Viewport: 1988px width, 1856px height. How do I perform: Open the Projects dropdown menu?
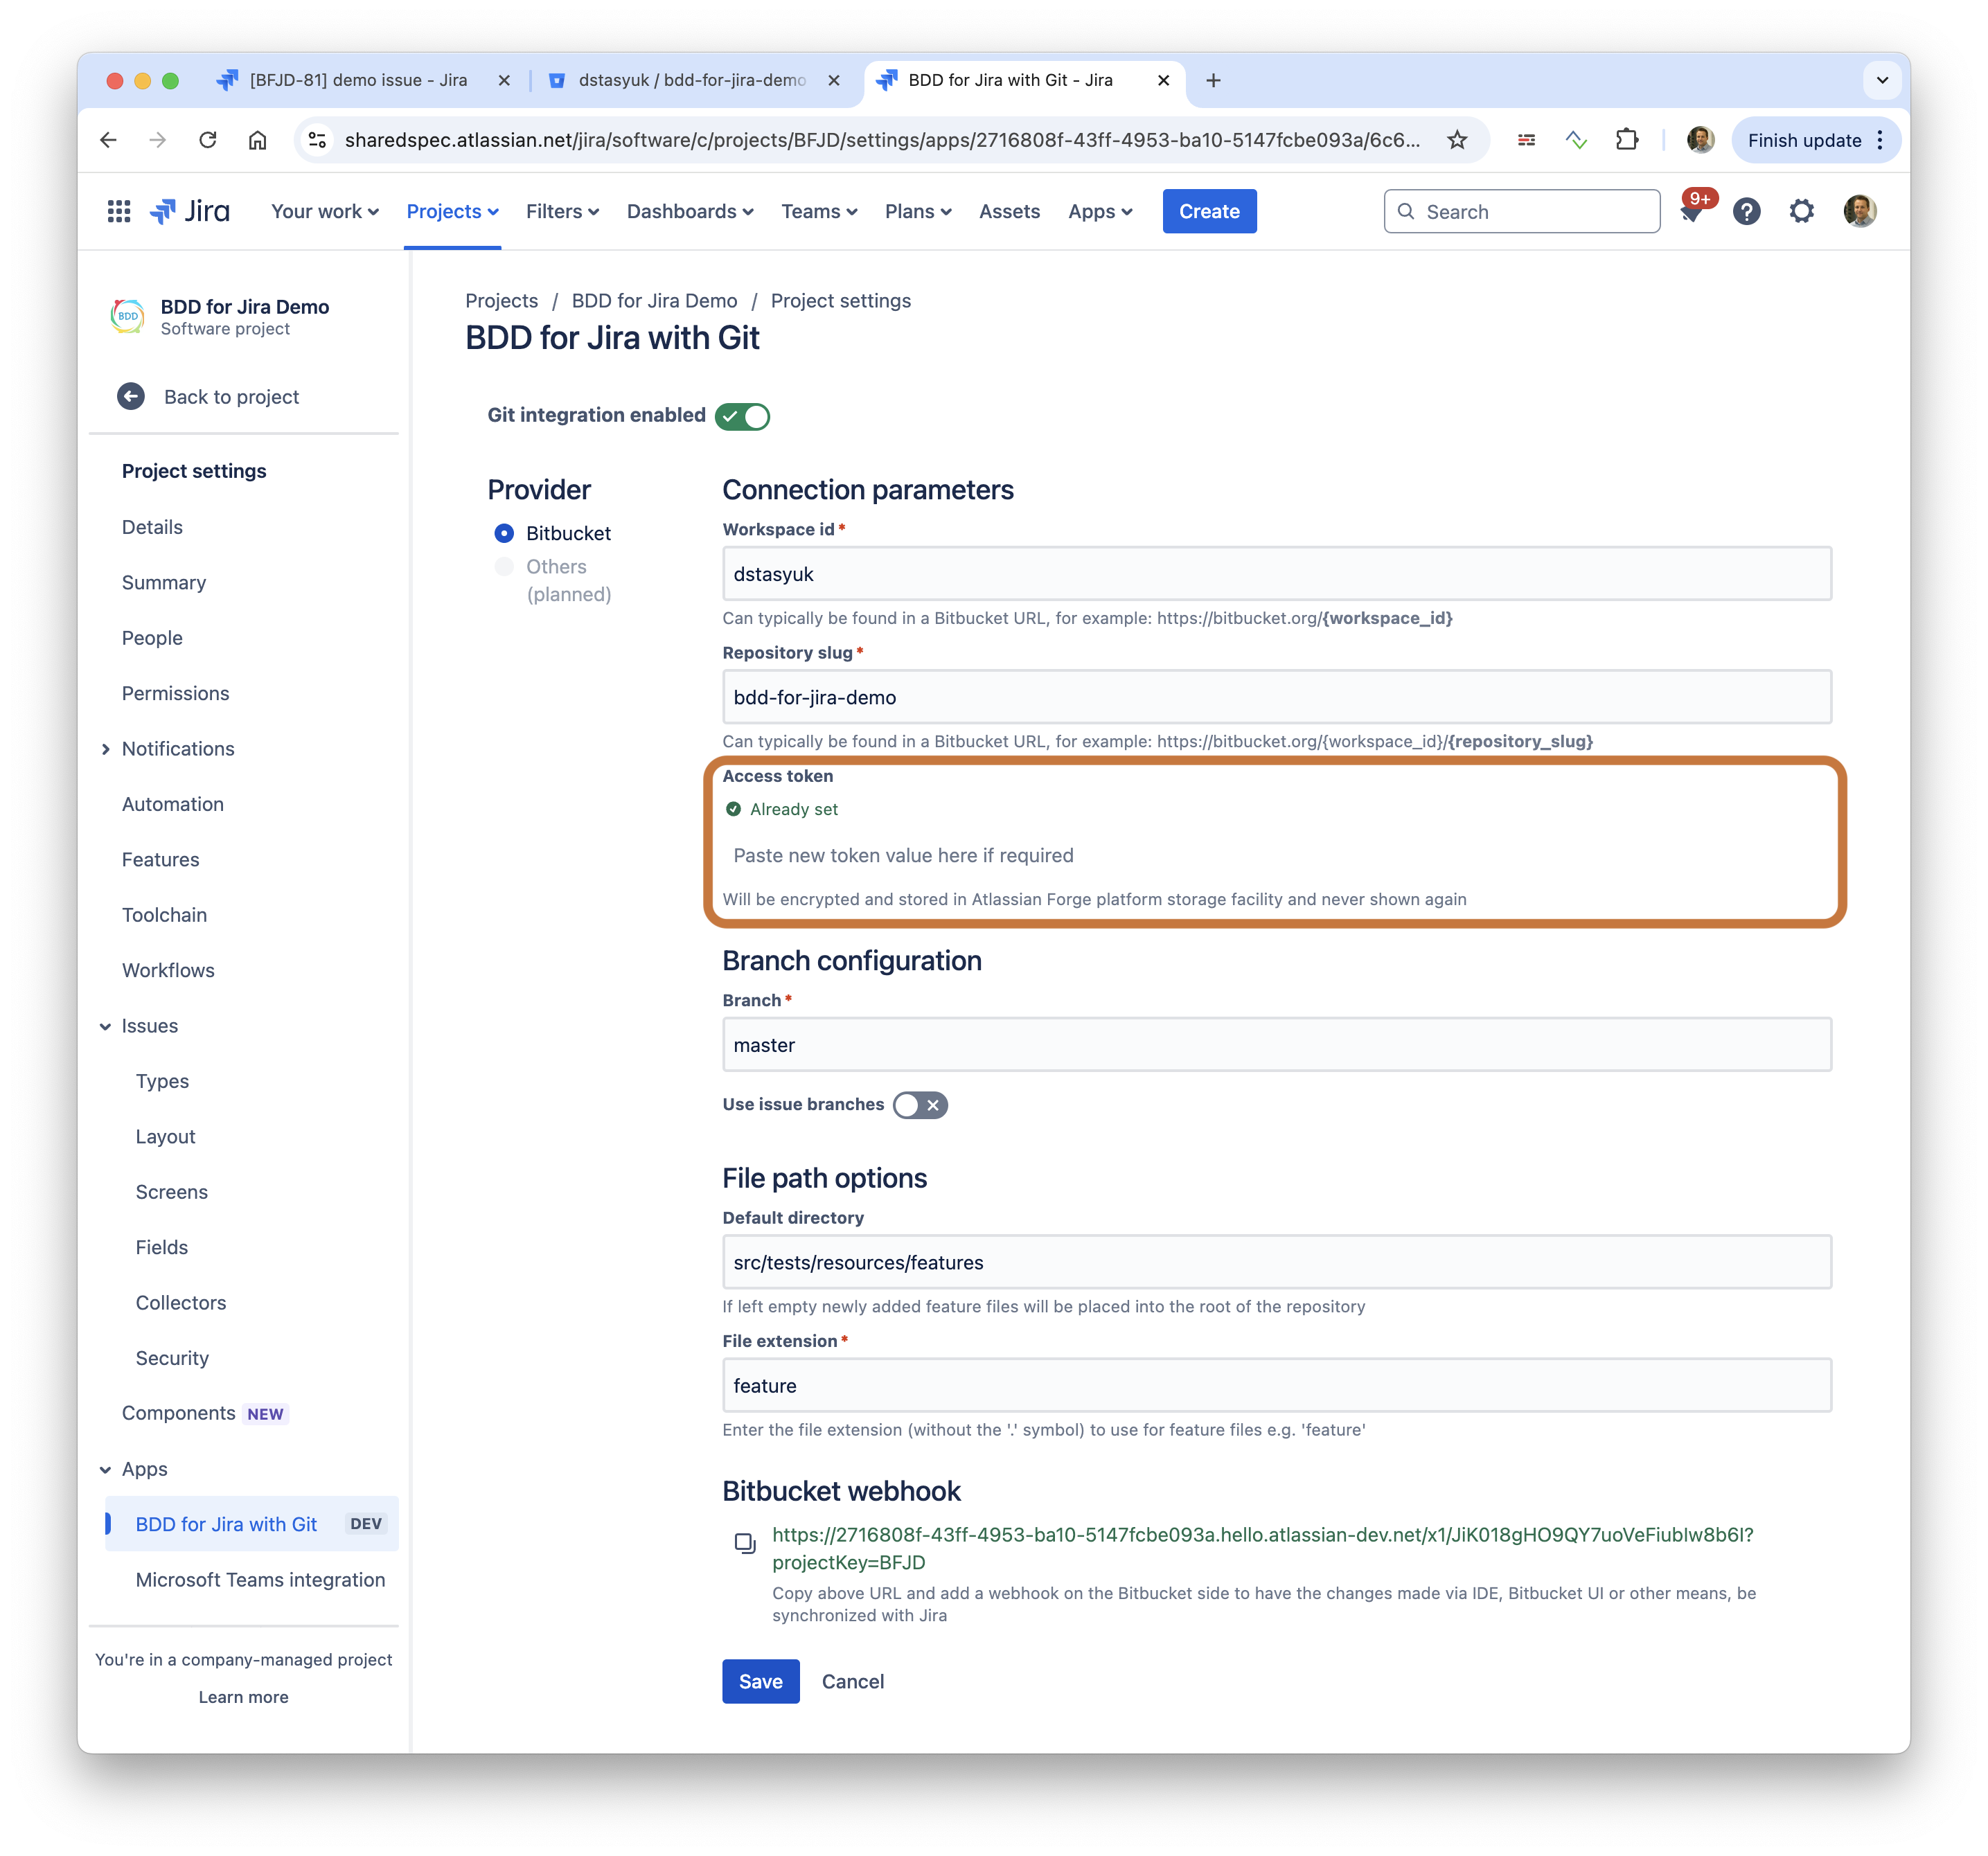[x=452, y=211]
